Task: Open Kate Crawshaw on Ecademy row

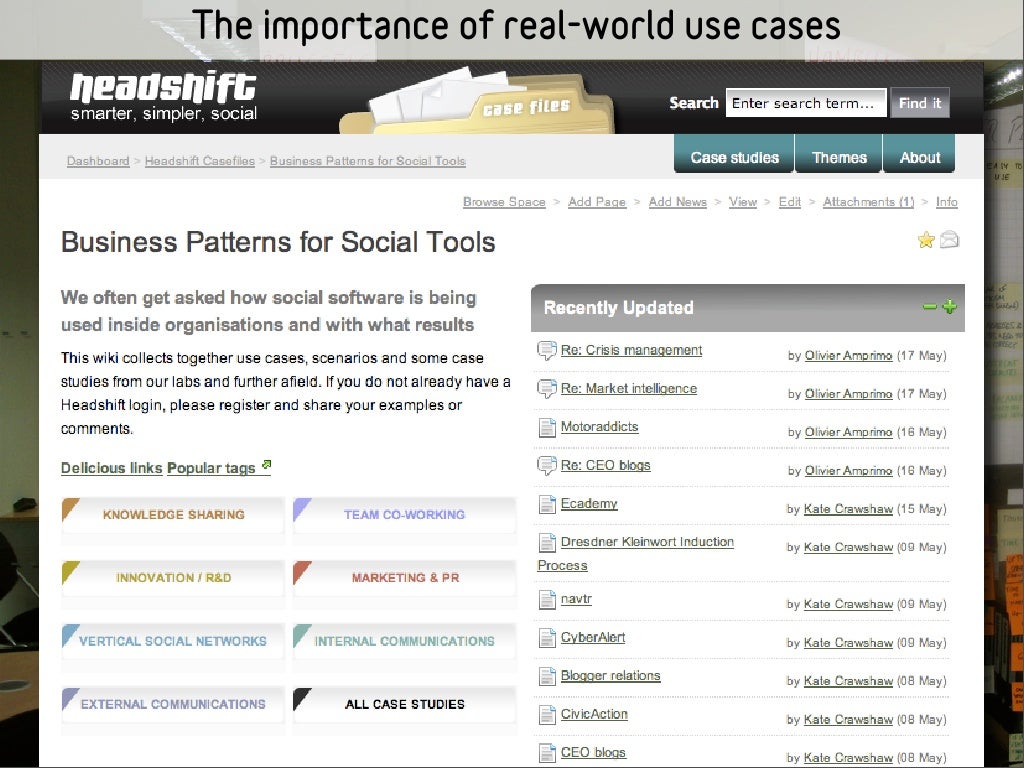Action: (848, 509)
